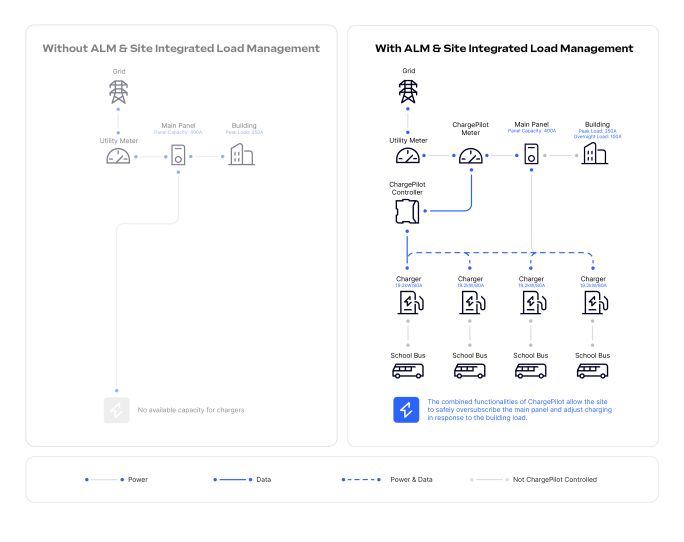Click the grey lightning icon beside no available capacity
Screen dimensions: 684x542
[117, 410]
